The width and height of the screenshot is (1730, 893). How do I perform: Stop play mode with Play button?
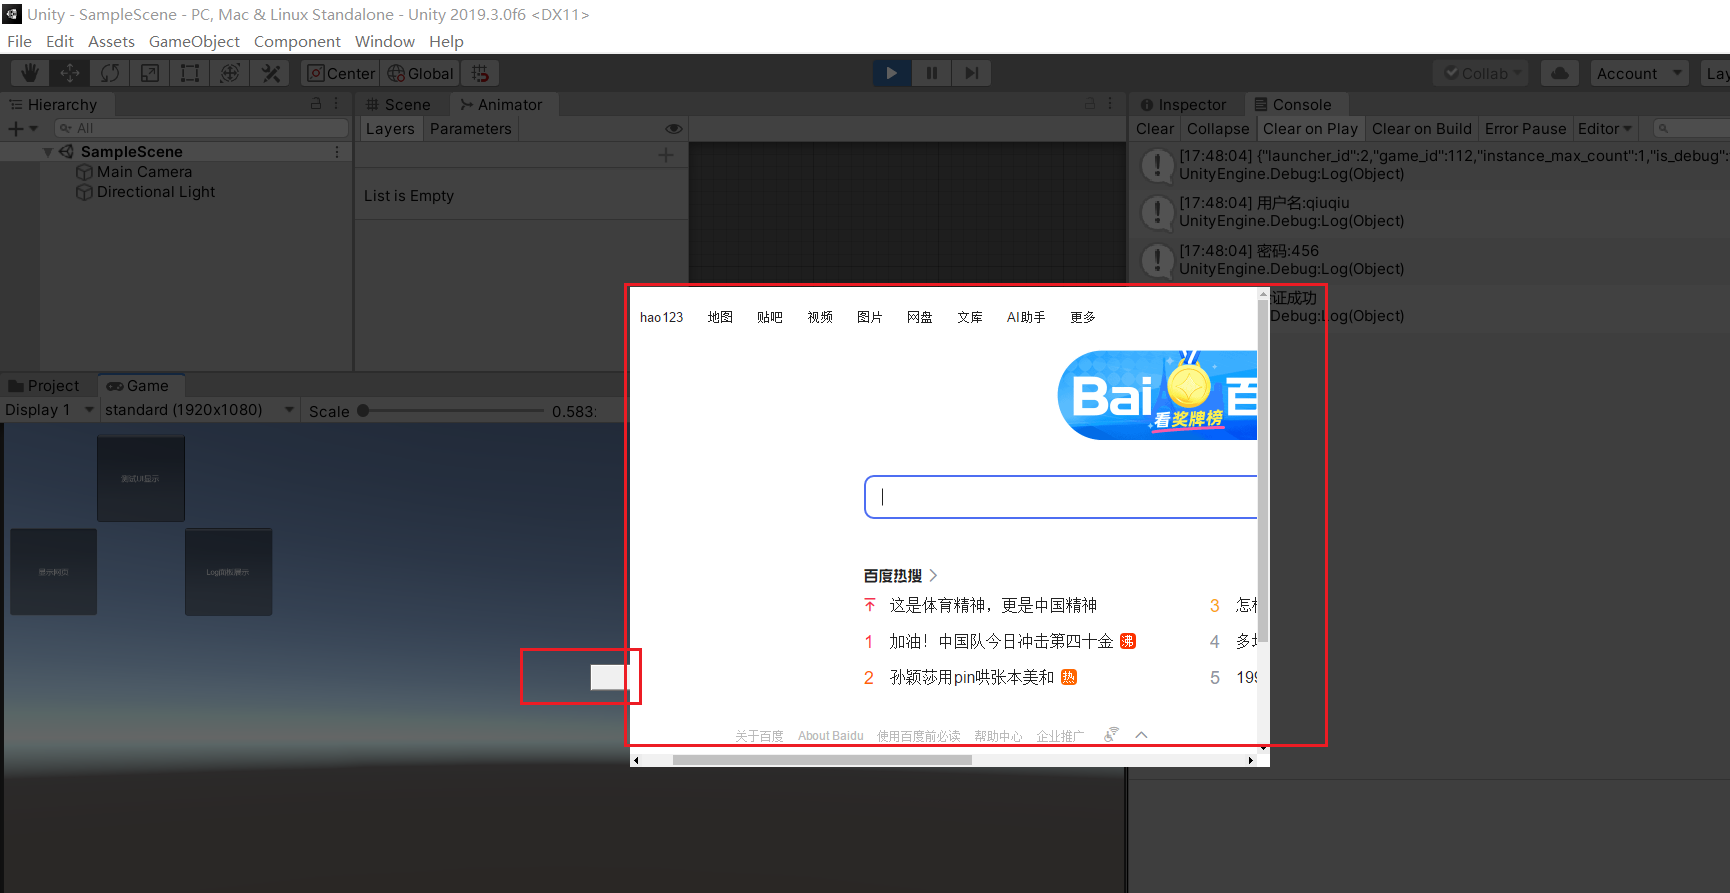pos(892,73)
